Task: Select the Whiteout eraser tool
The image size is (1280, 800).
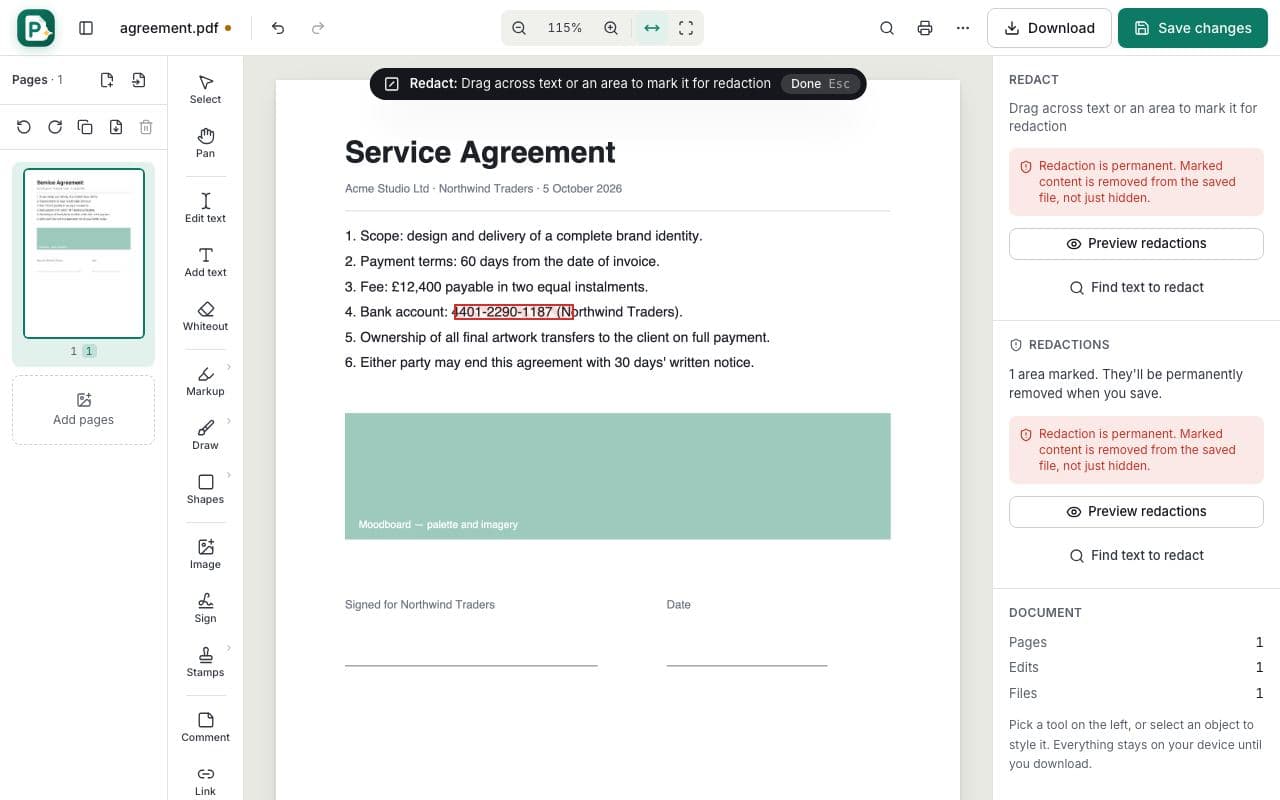Action: pos(205,316)
